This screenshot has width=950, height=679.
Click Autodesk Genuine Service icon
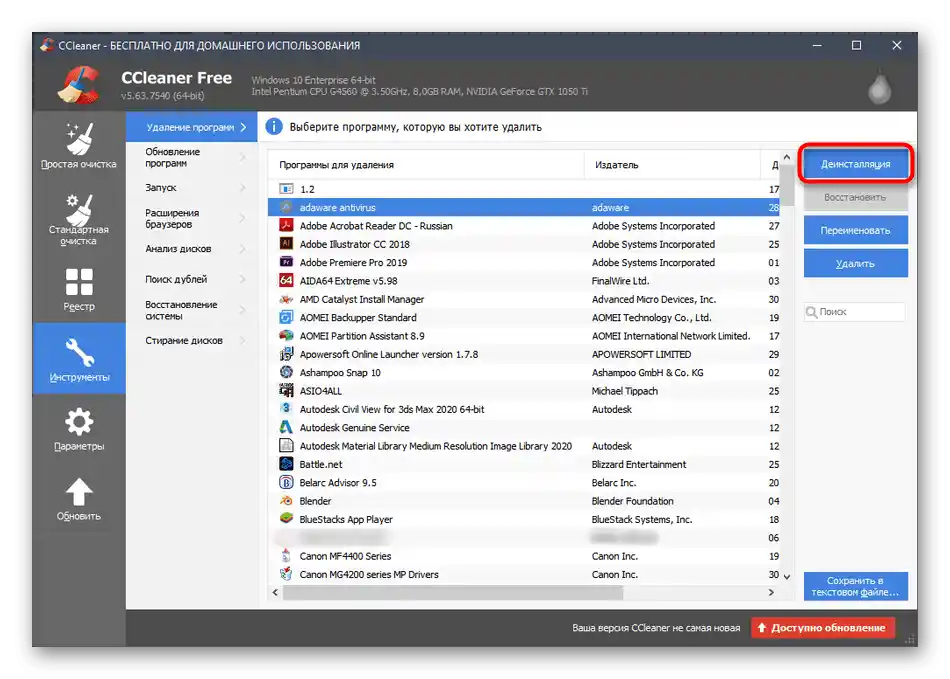286,427
